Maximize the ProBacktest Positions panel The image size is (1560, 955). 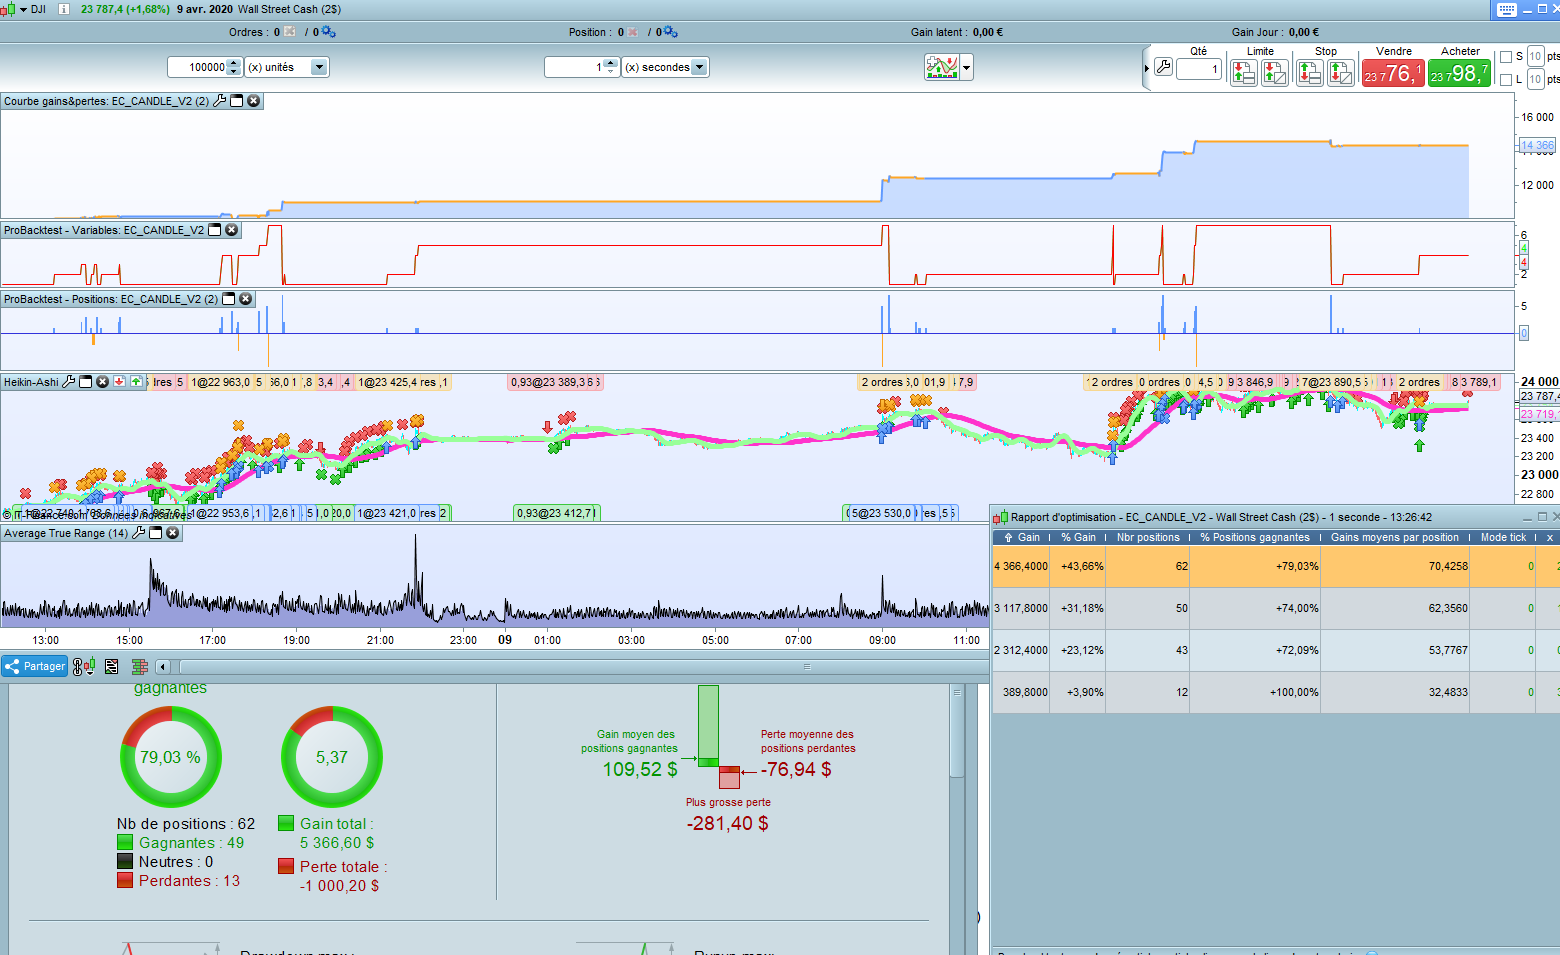pos(229,299)
